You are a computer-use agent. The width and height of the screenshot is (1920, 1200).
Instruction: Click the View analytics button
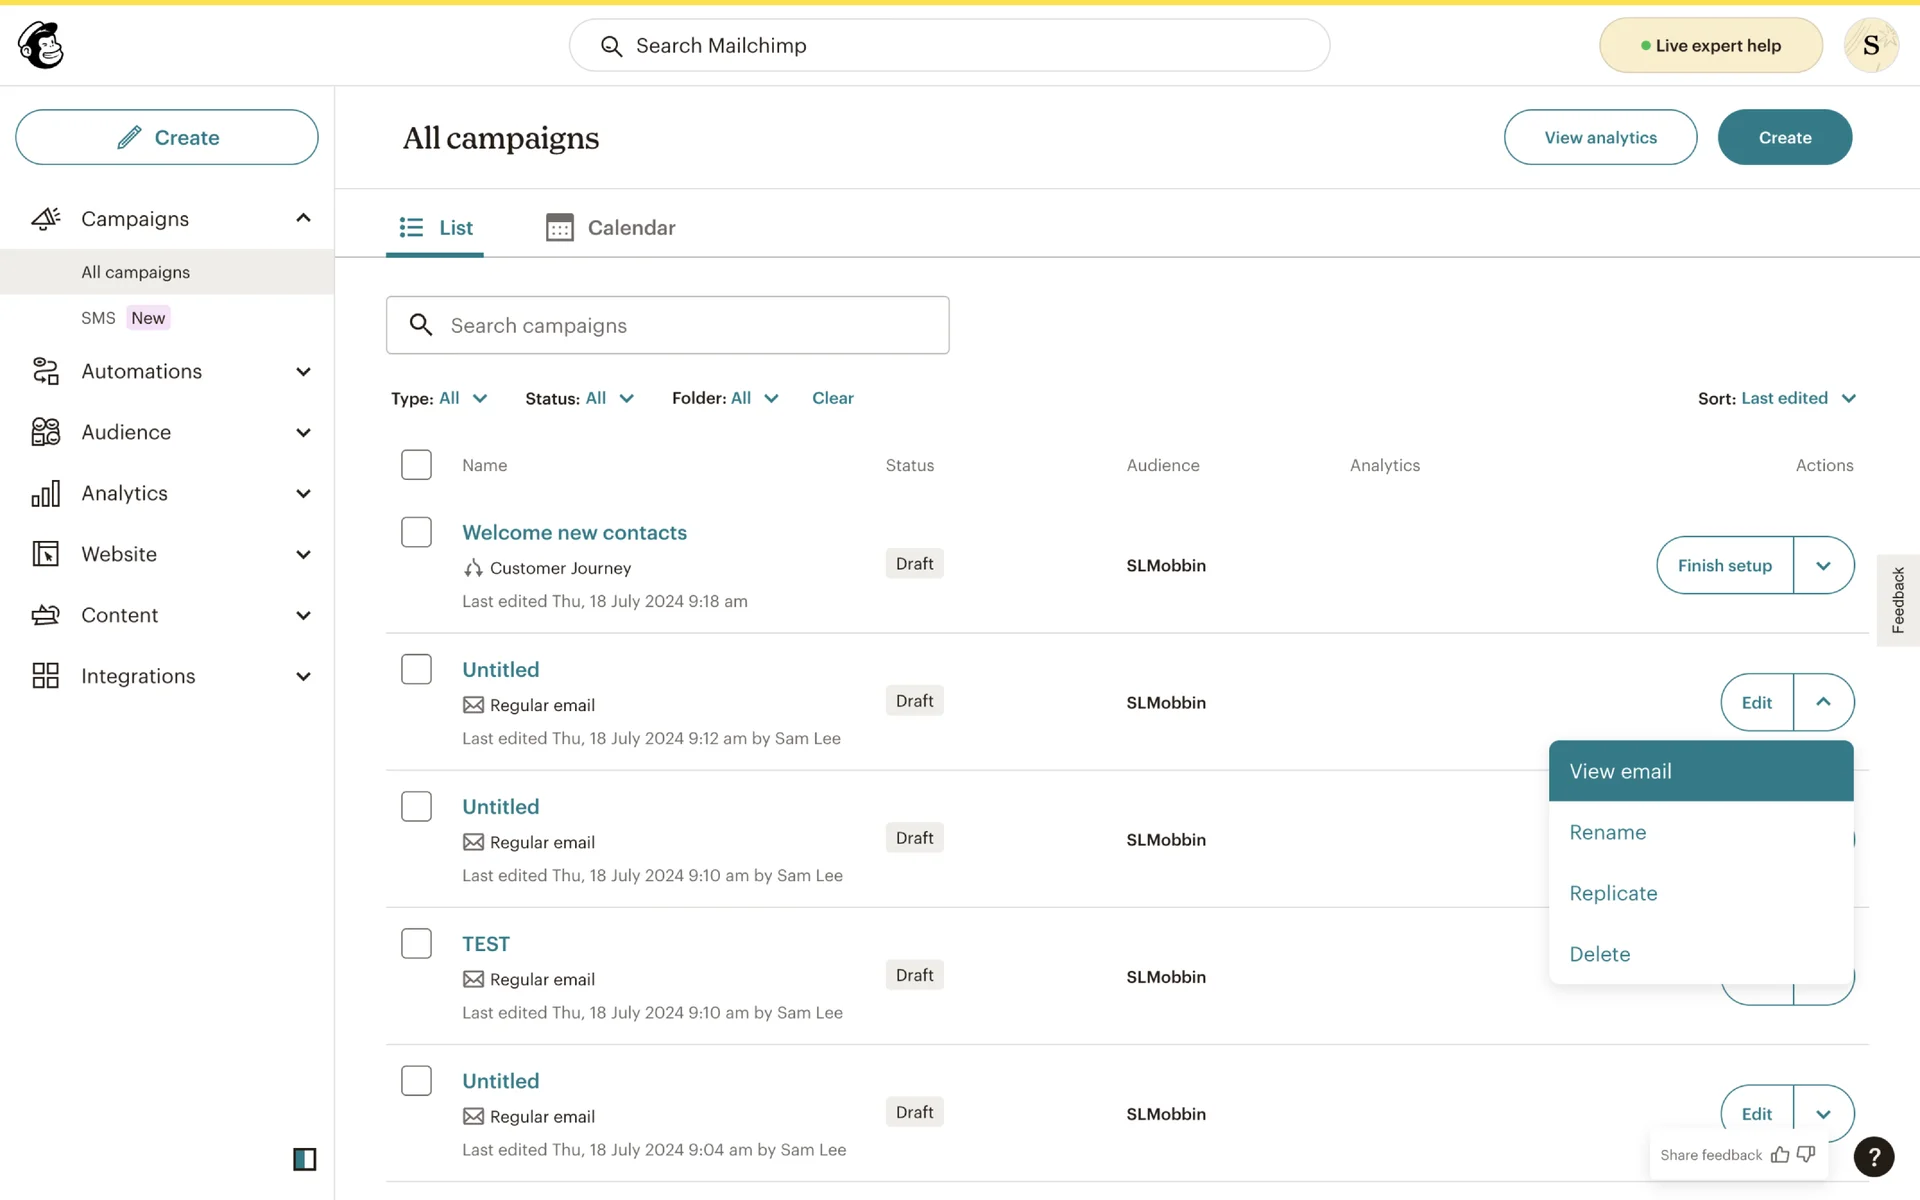pos(1600,137)
